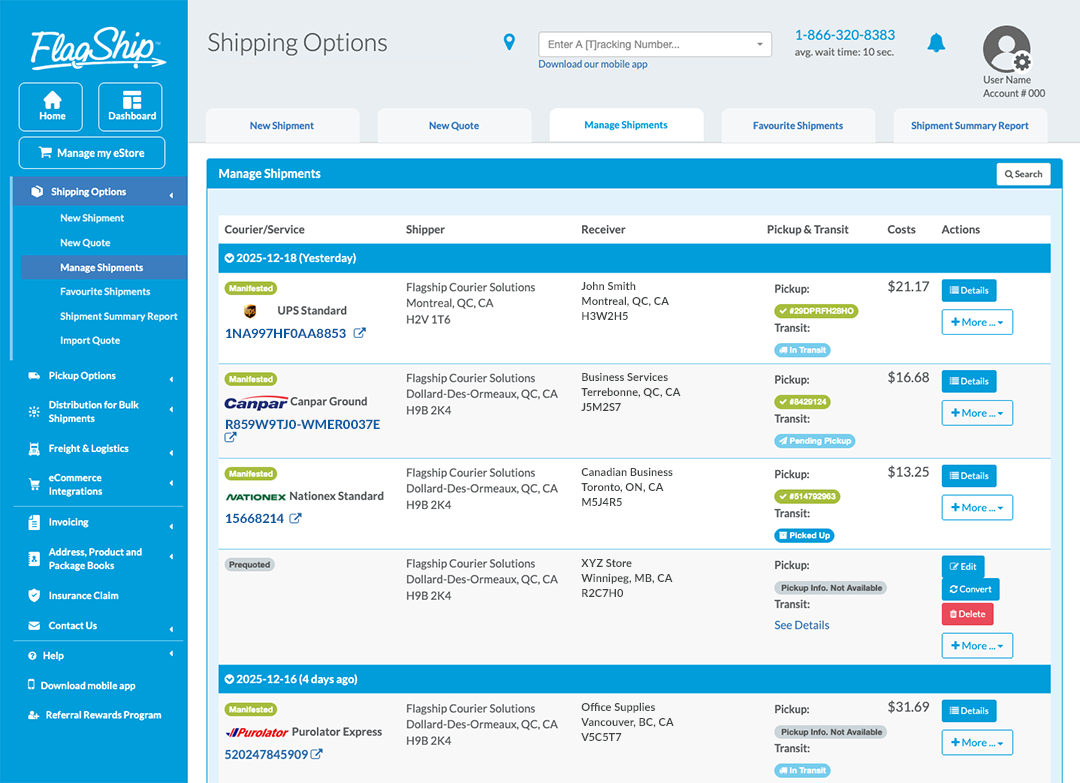Click the Canpar logo on the Ground shipment
Image resolution: width=1080 pixels, height=783 pixels.
256,402
